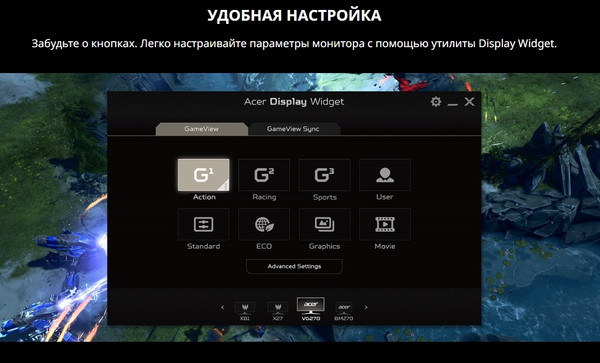
Task: Click the 'Movie' label text
Action: [385, 246]
